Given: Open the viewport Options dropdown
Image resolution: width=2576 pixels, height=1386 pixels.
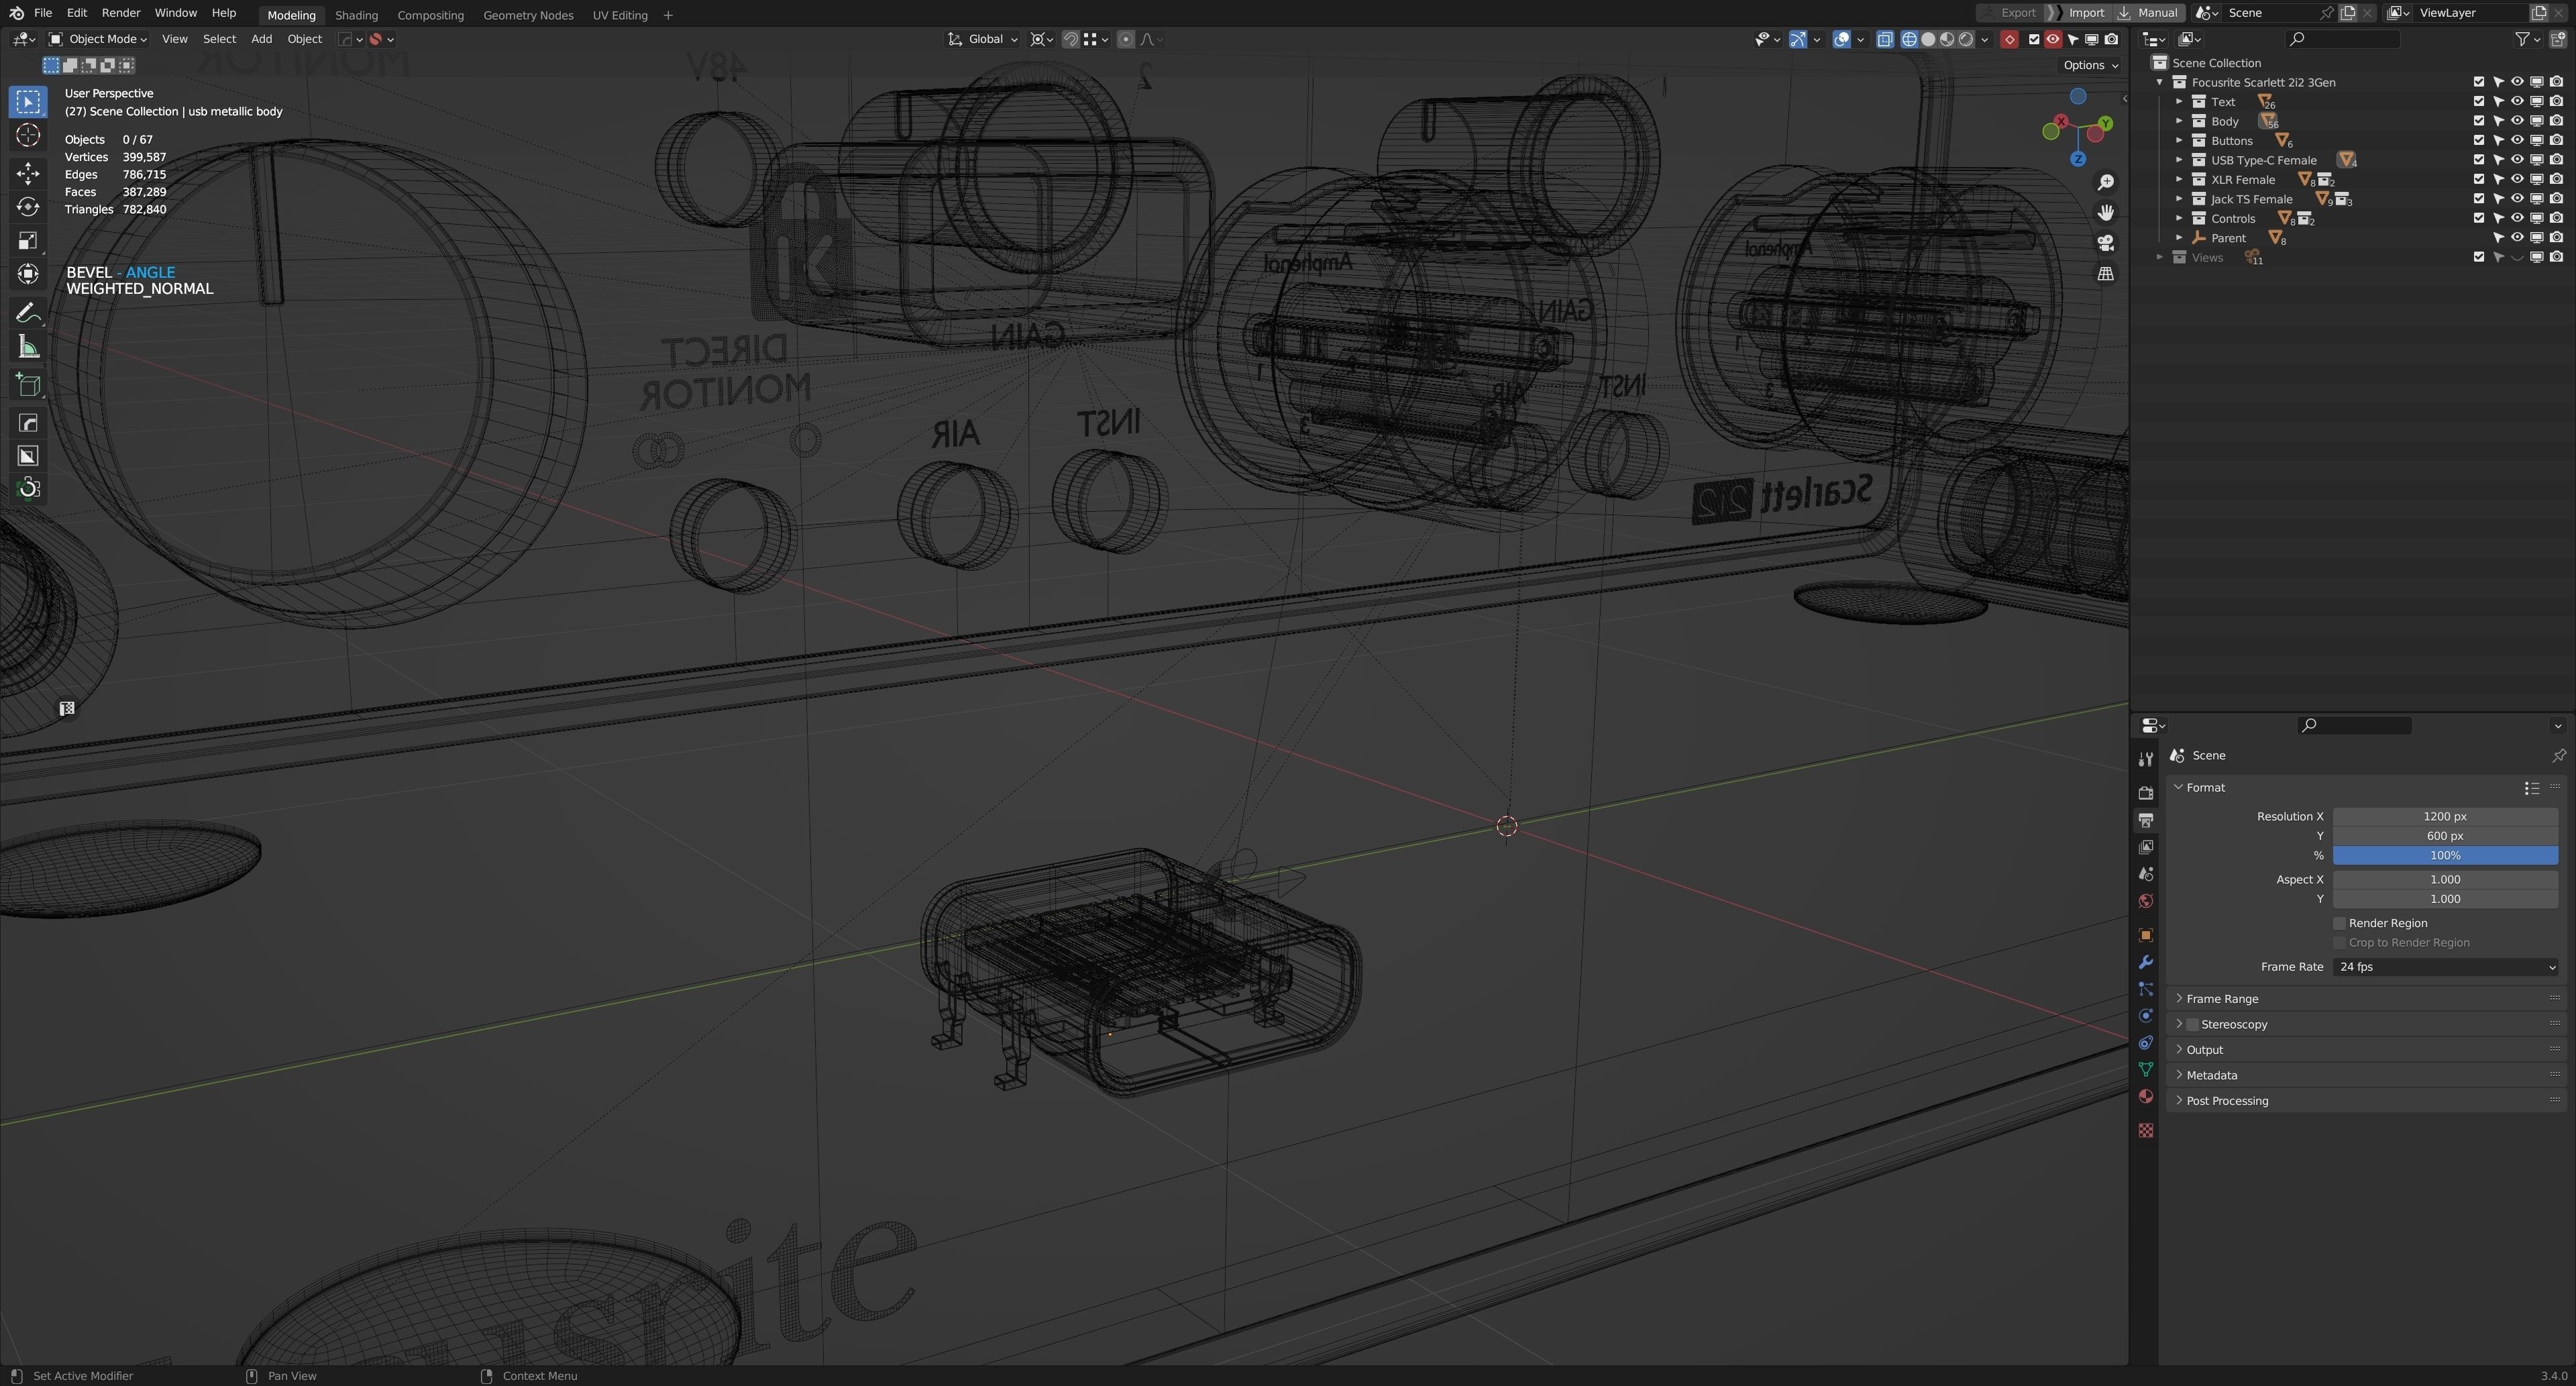Looking at the screenshot, I should pyautogui.click(x=2090, y=65).
